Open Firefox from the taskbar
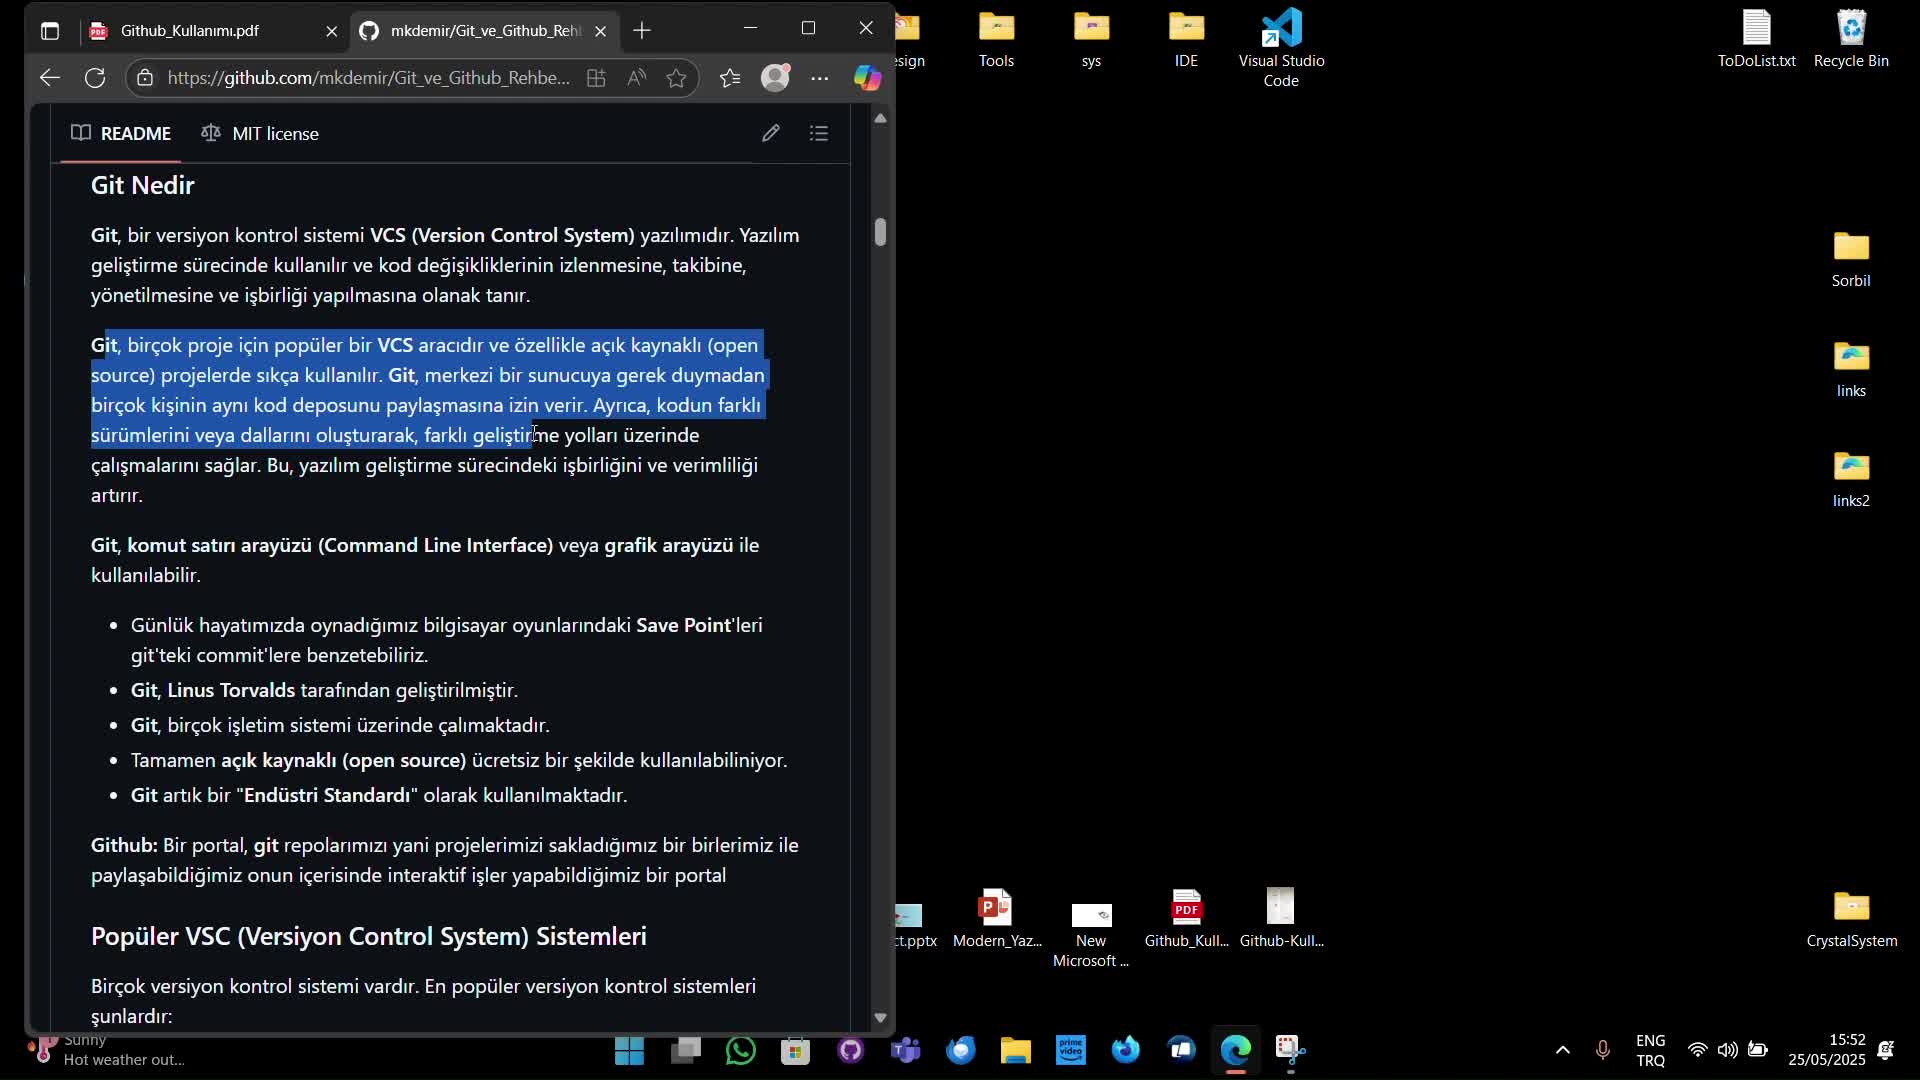 [1126, 1050]
